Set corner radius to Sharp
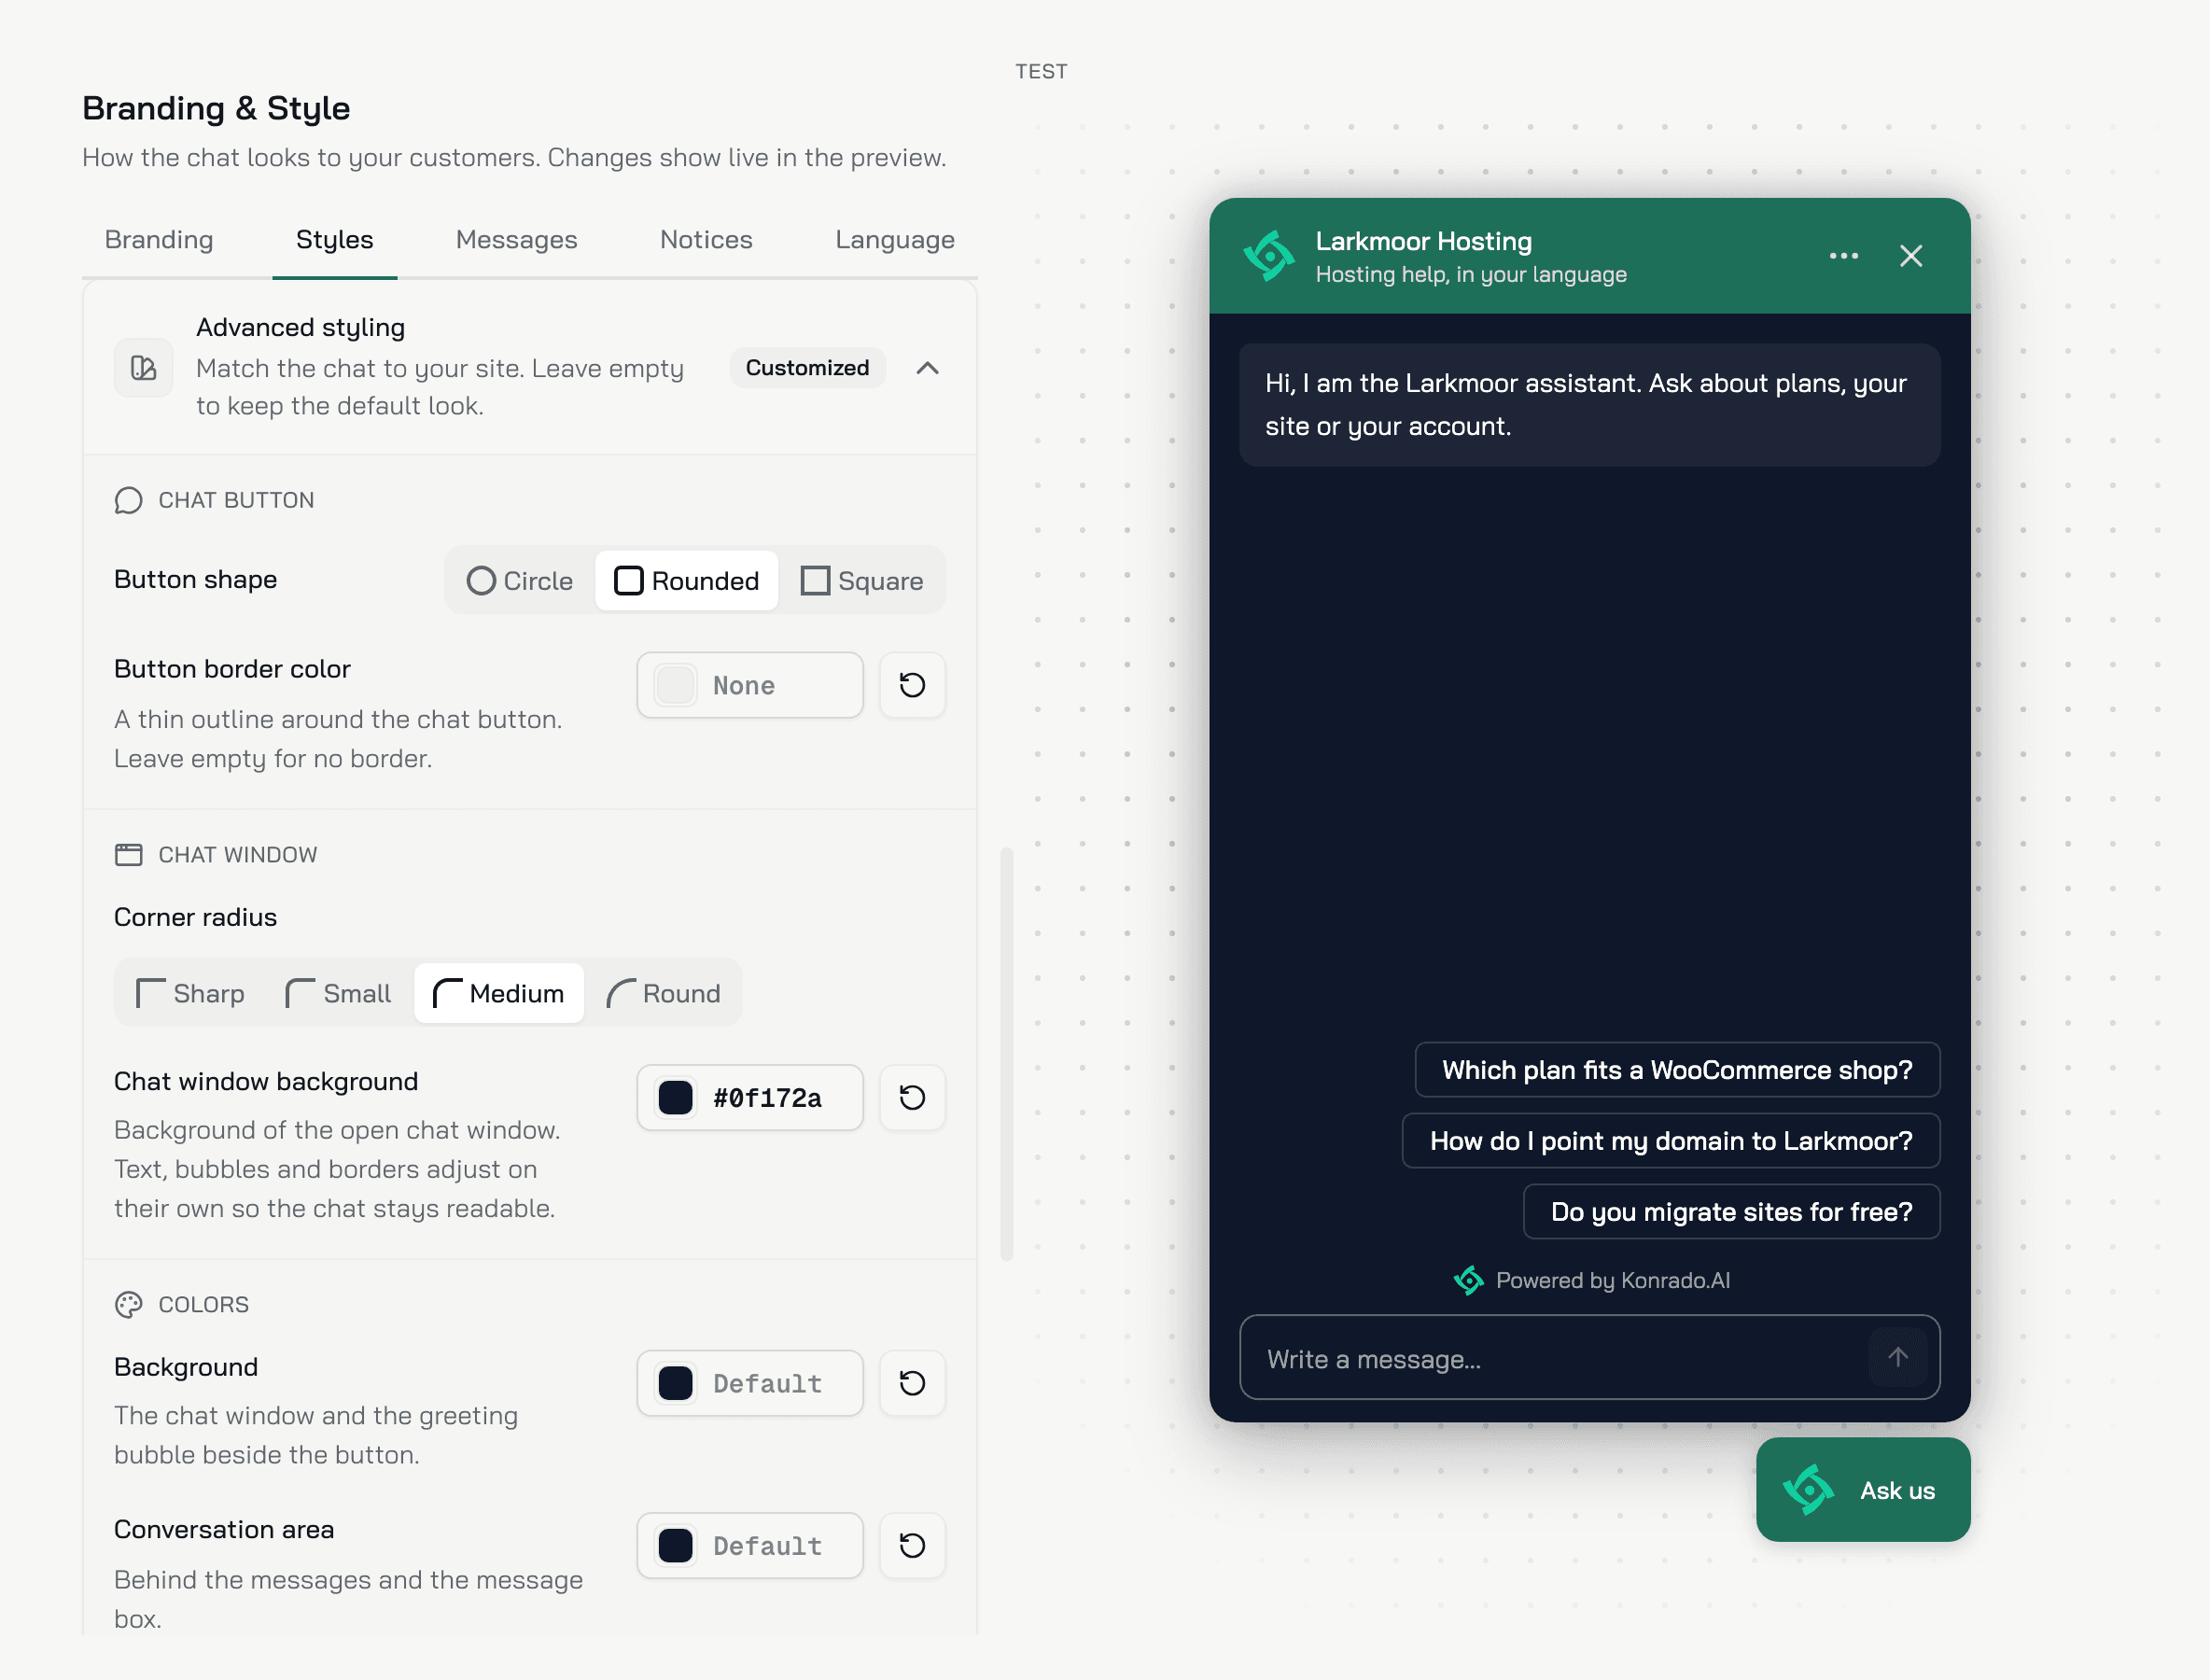 point(190,993)
